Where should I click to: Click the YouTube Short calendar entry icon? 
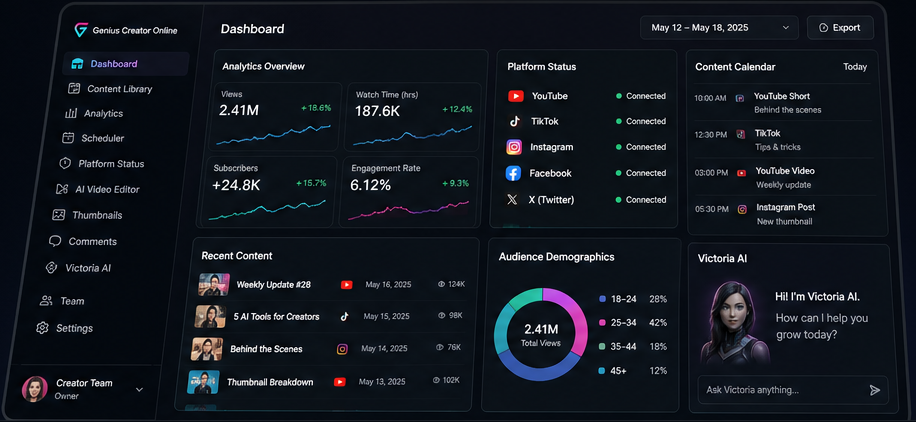pyautogui.click(x=740, y=98)
